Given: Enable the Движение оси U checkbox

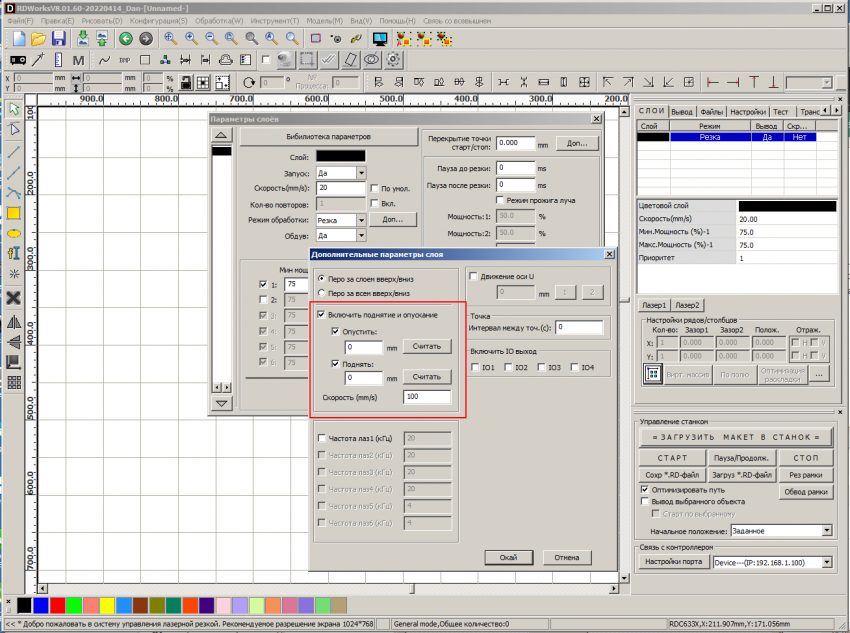Looking at the screenshot, I should pyautogui.click(x=473, y=275).
